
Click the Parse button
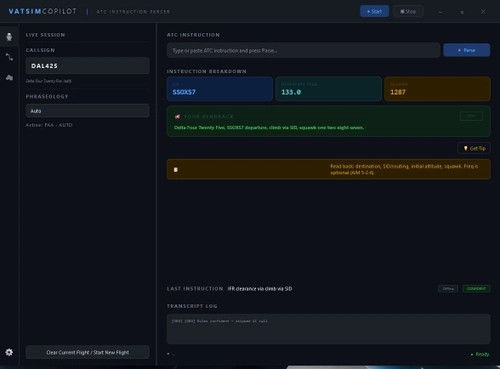(466, 50)
